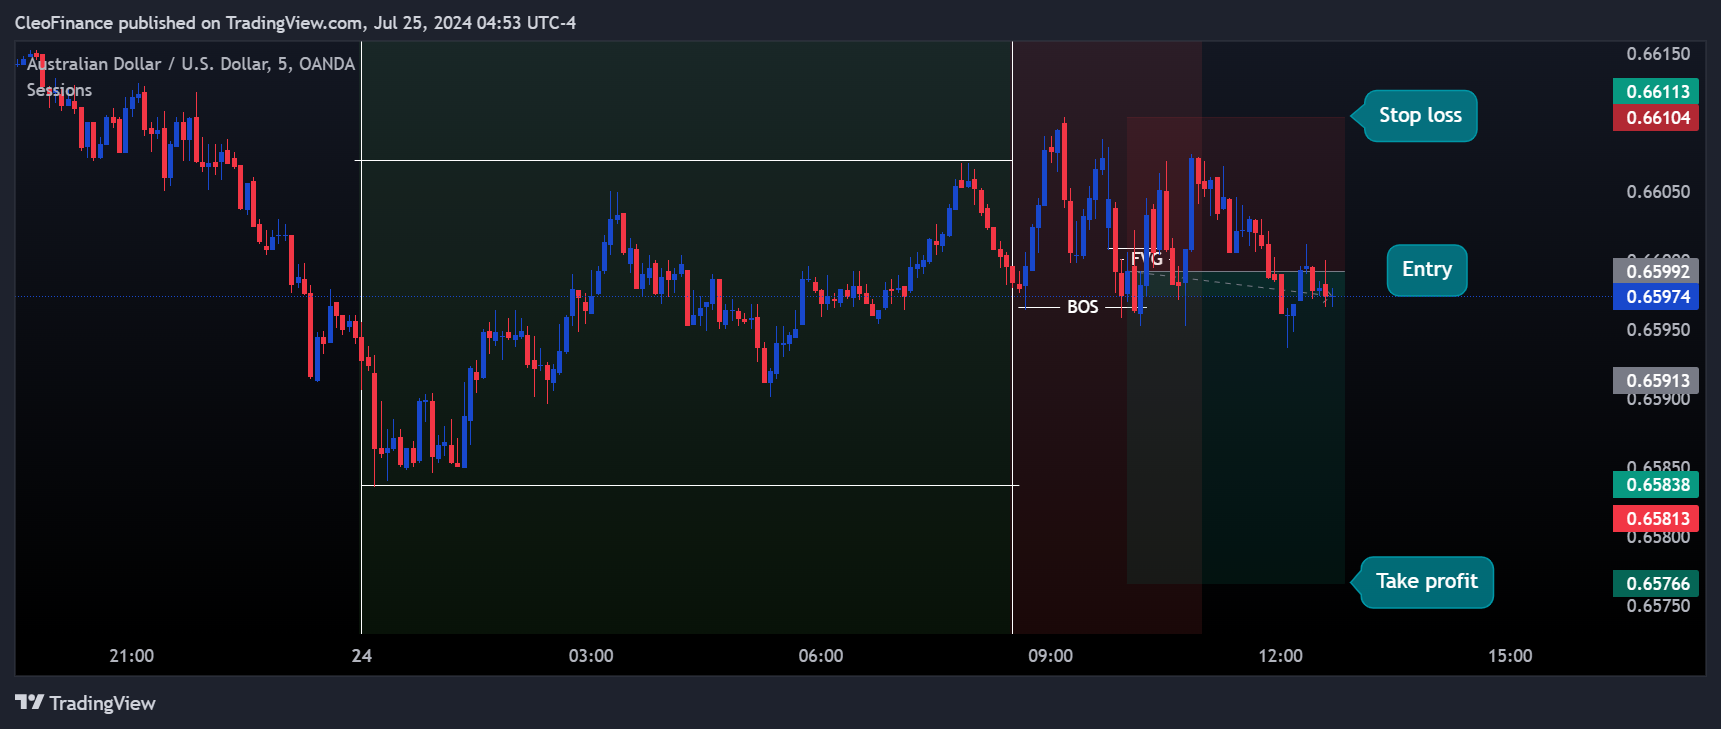Click the 0.66104 red price tag

[x=1656, y=118]
